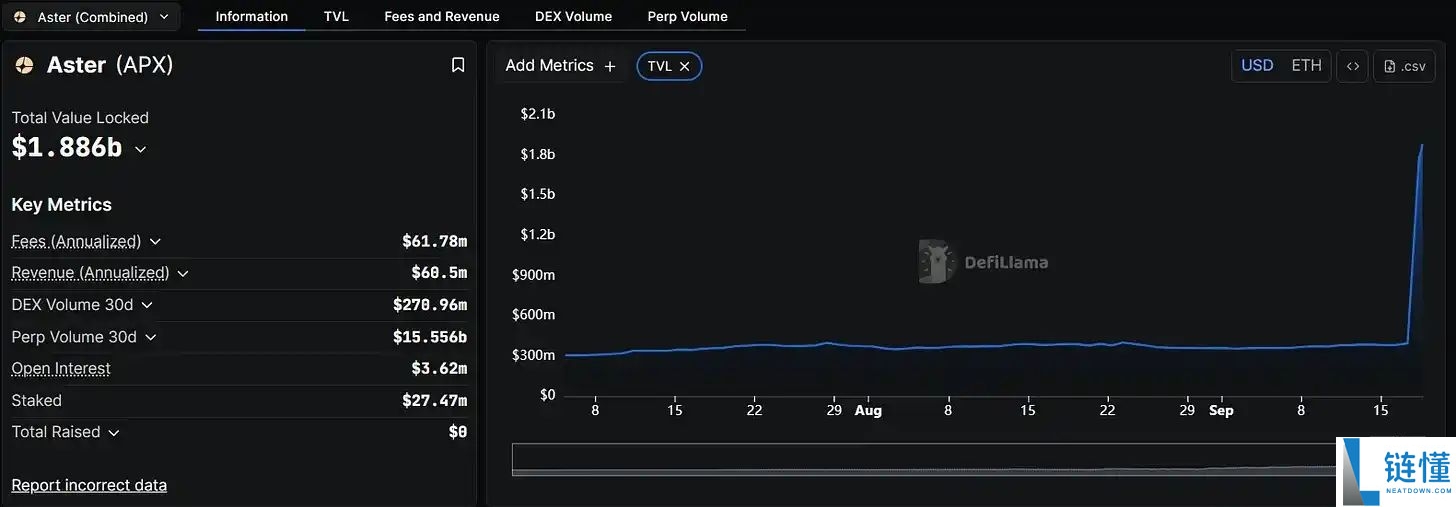Viewport: 1456px width, 507px height.
Task: Open the Perp Volume tab
Action: [x=688, y=16]
